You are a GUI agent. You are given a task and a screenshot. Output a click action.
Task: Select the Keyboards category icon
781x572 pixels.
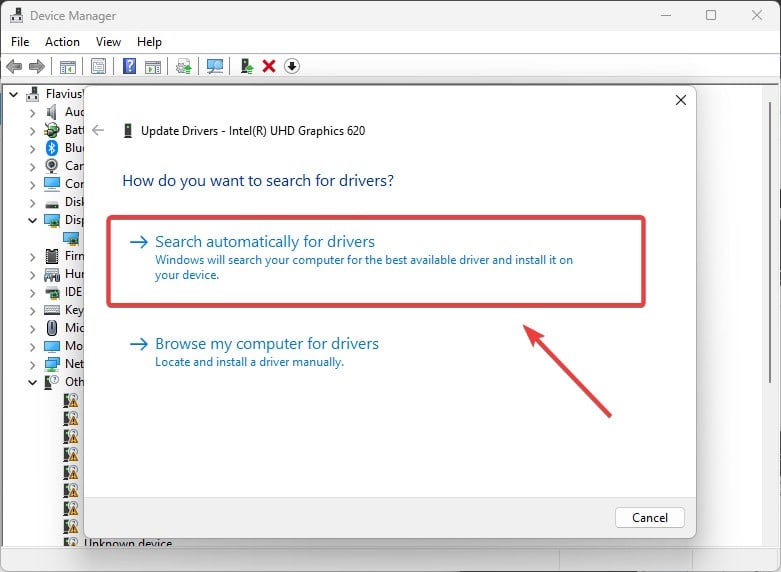tap(52, 310)
